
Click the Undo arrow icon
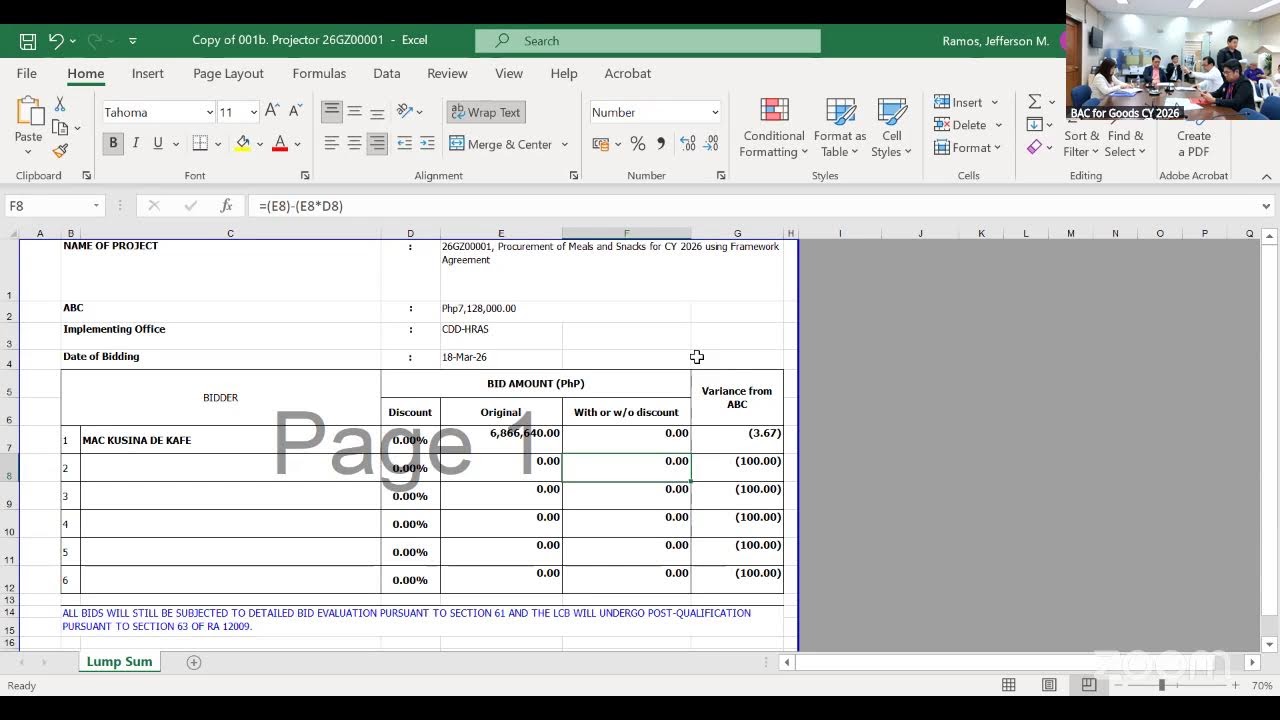pos(56,41)
